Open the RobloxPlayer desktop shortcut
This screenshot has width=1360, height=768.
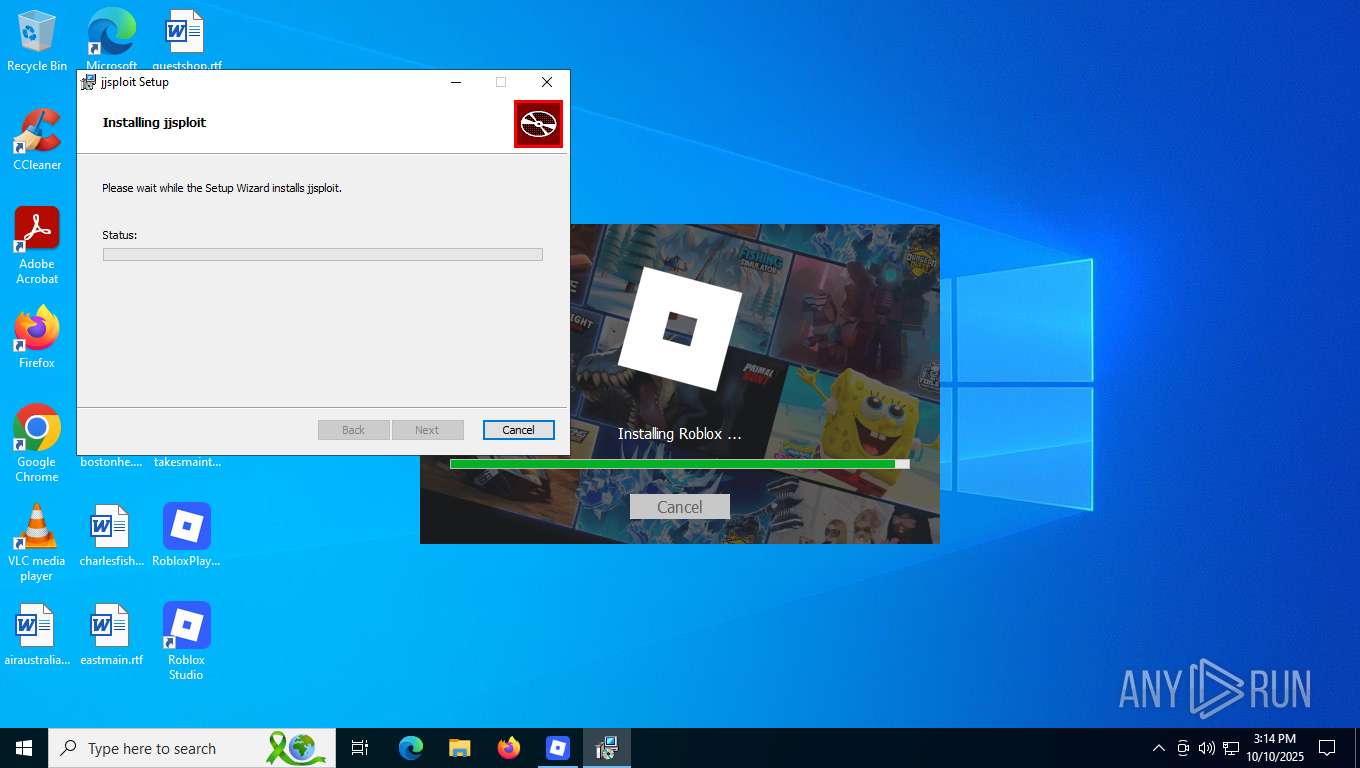[x=186, y=535]
